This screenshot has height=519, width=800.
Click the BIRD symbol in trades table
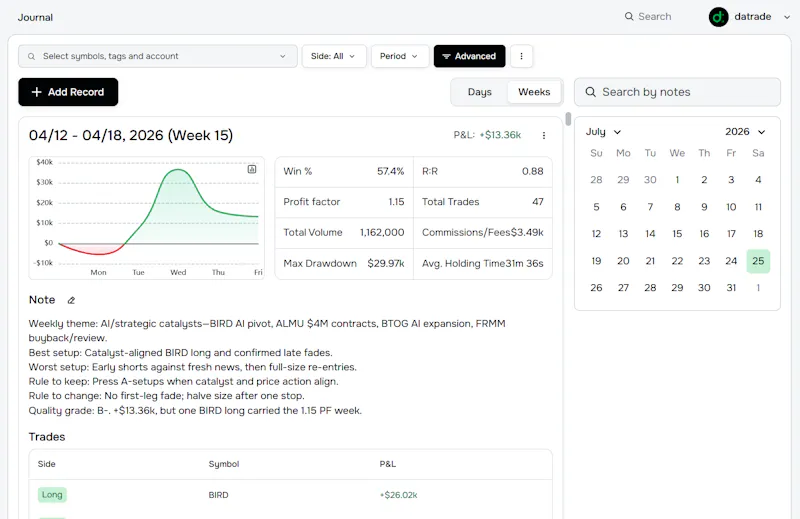pyautogui.click(x=218, y=495)
